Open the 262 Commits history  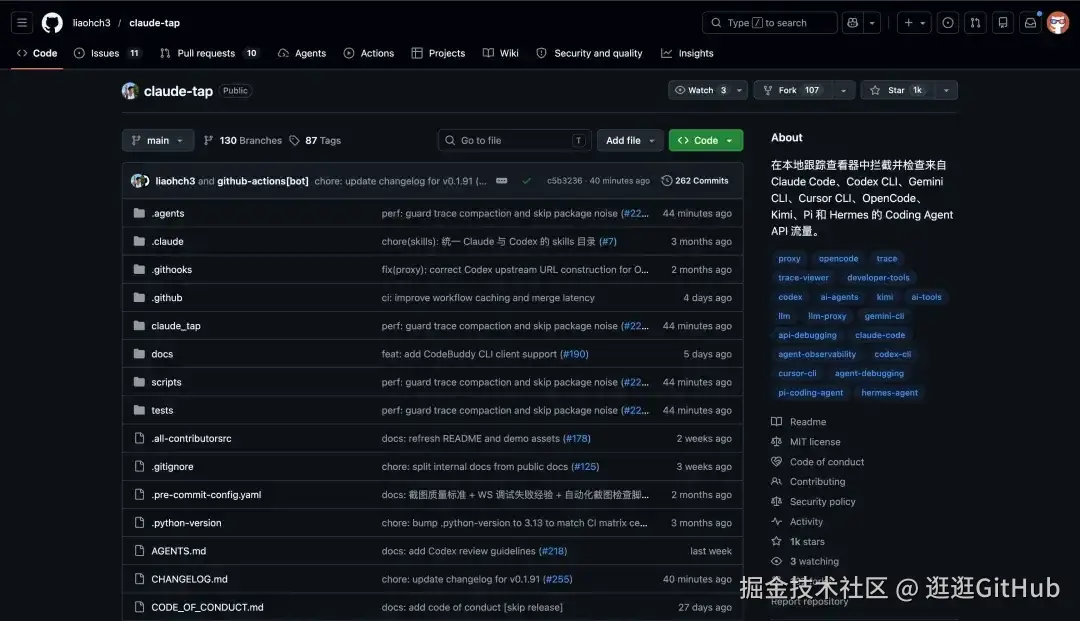[694, 181]
